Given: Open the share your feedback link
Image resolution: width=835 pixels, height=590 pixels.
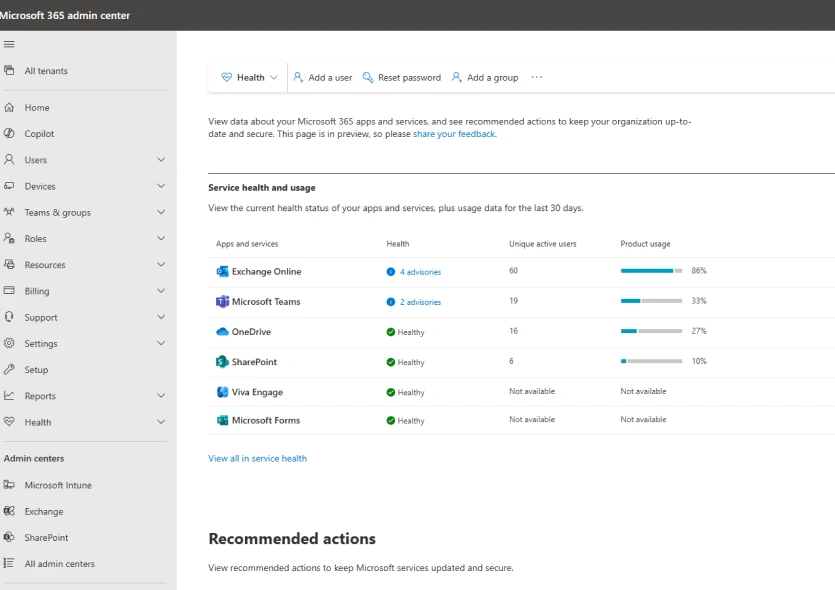Looking at the screenshot, I should [454, 134].
